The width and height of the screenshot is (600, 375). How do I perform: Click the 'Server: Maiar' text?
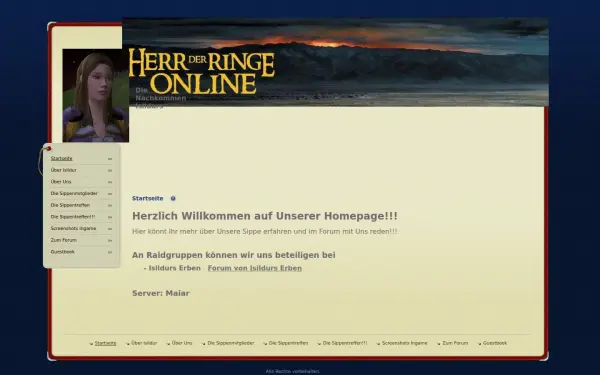tap(161, 293)
